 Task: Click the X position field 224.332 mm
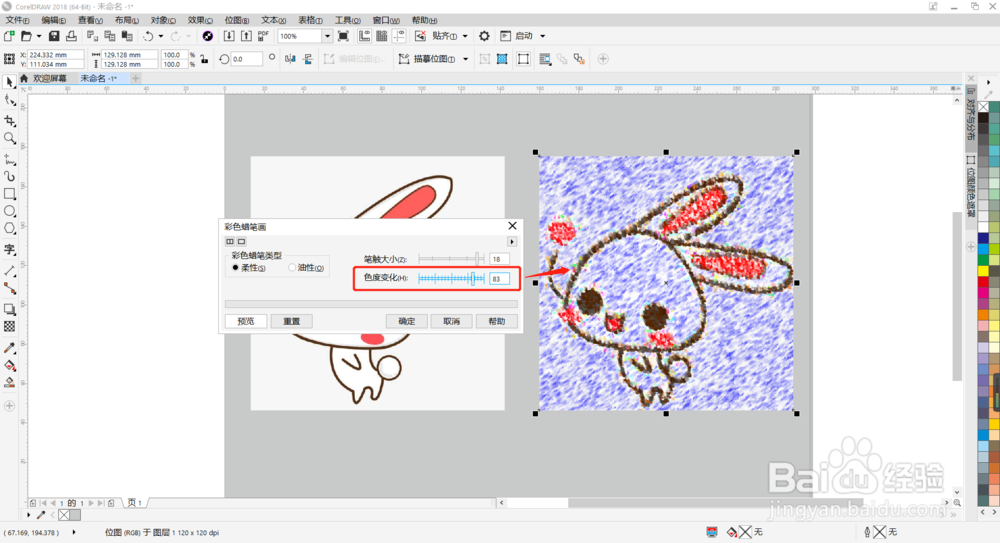(55, 55)
